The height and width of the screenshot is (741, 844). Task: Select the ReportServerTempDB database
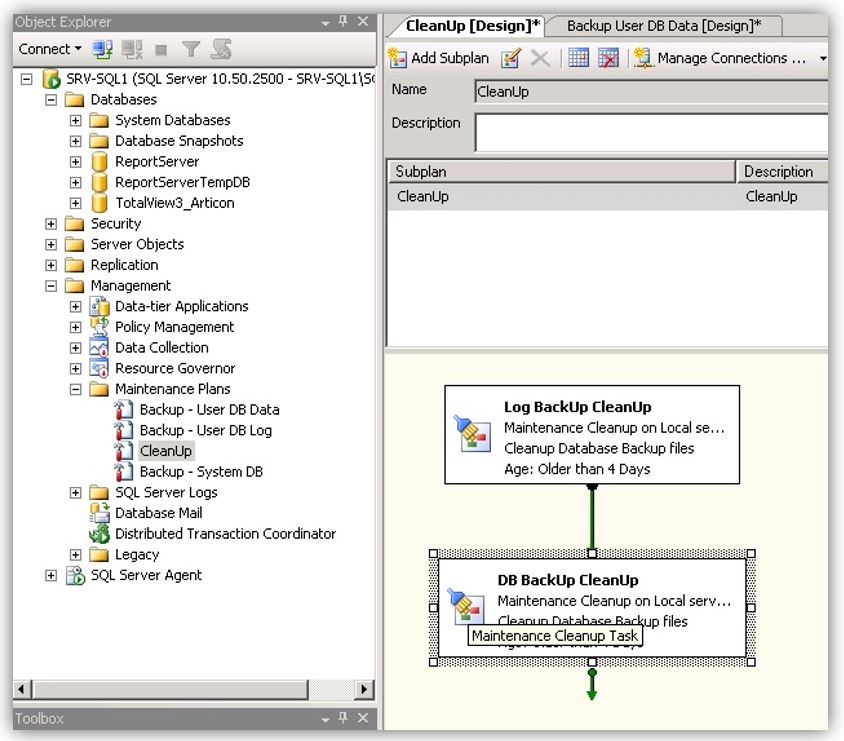tap(182, 182)
